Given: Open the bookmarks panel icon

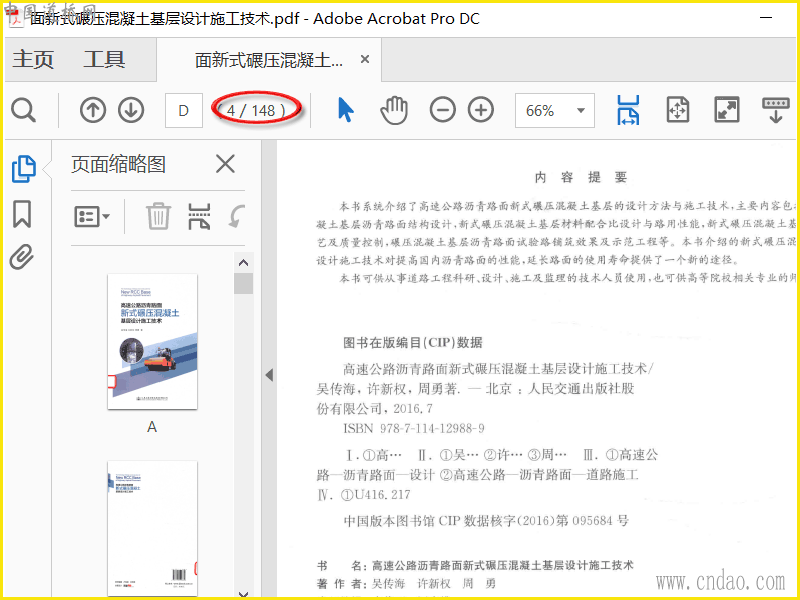Looking at the screenshot, I should (22, 214).
